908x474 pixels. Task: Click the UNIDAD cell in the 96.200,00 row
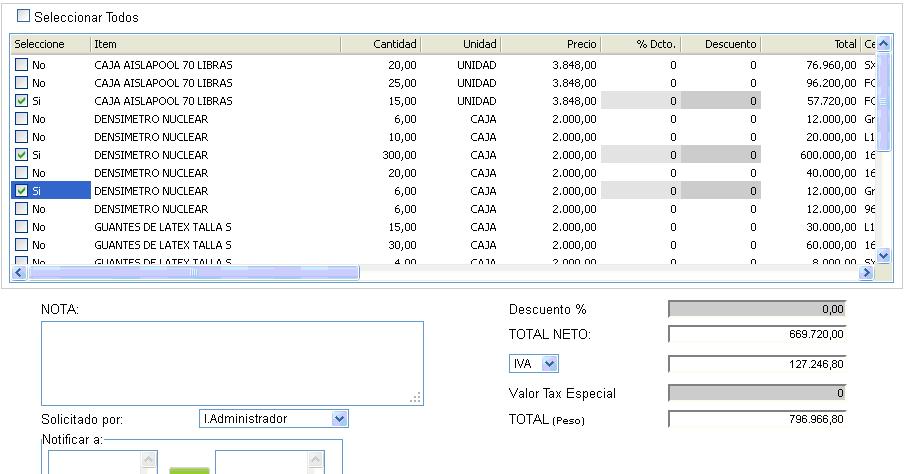pyautogui.click(x=477, y=83)
